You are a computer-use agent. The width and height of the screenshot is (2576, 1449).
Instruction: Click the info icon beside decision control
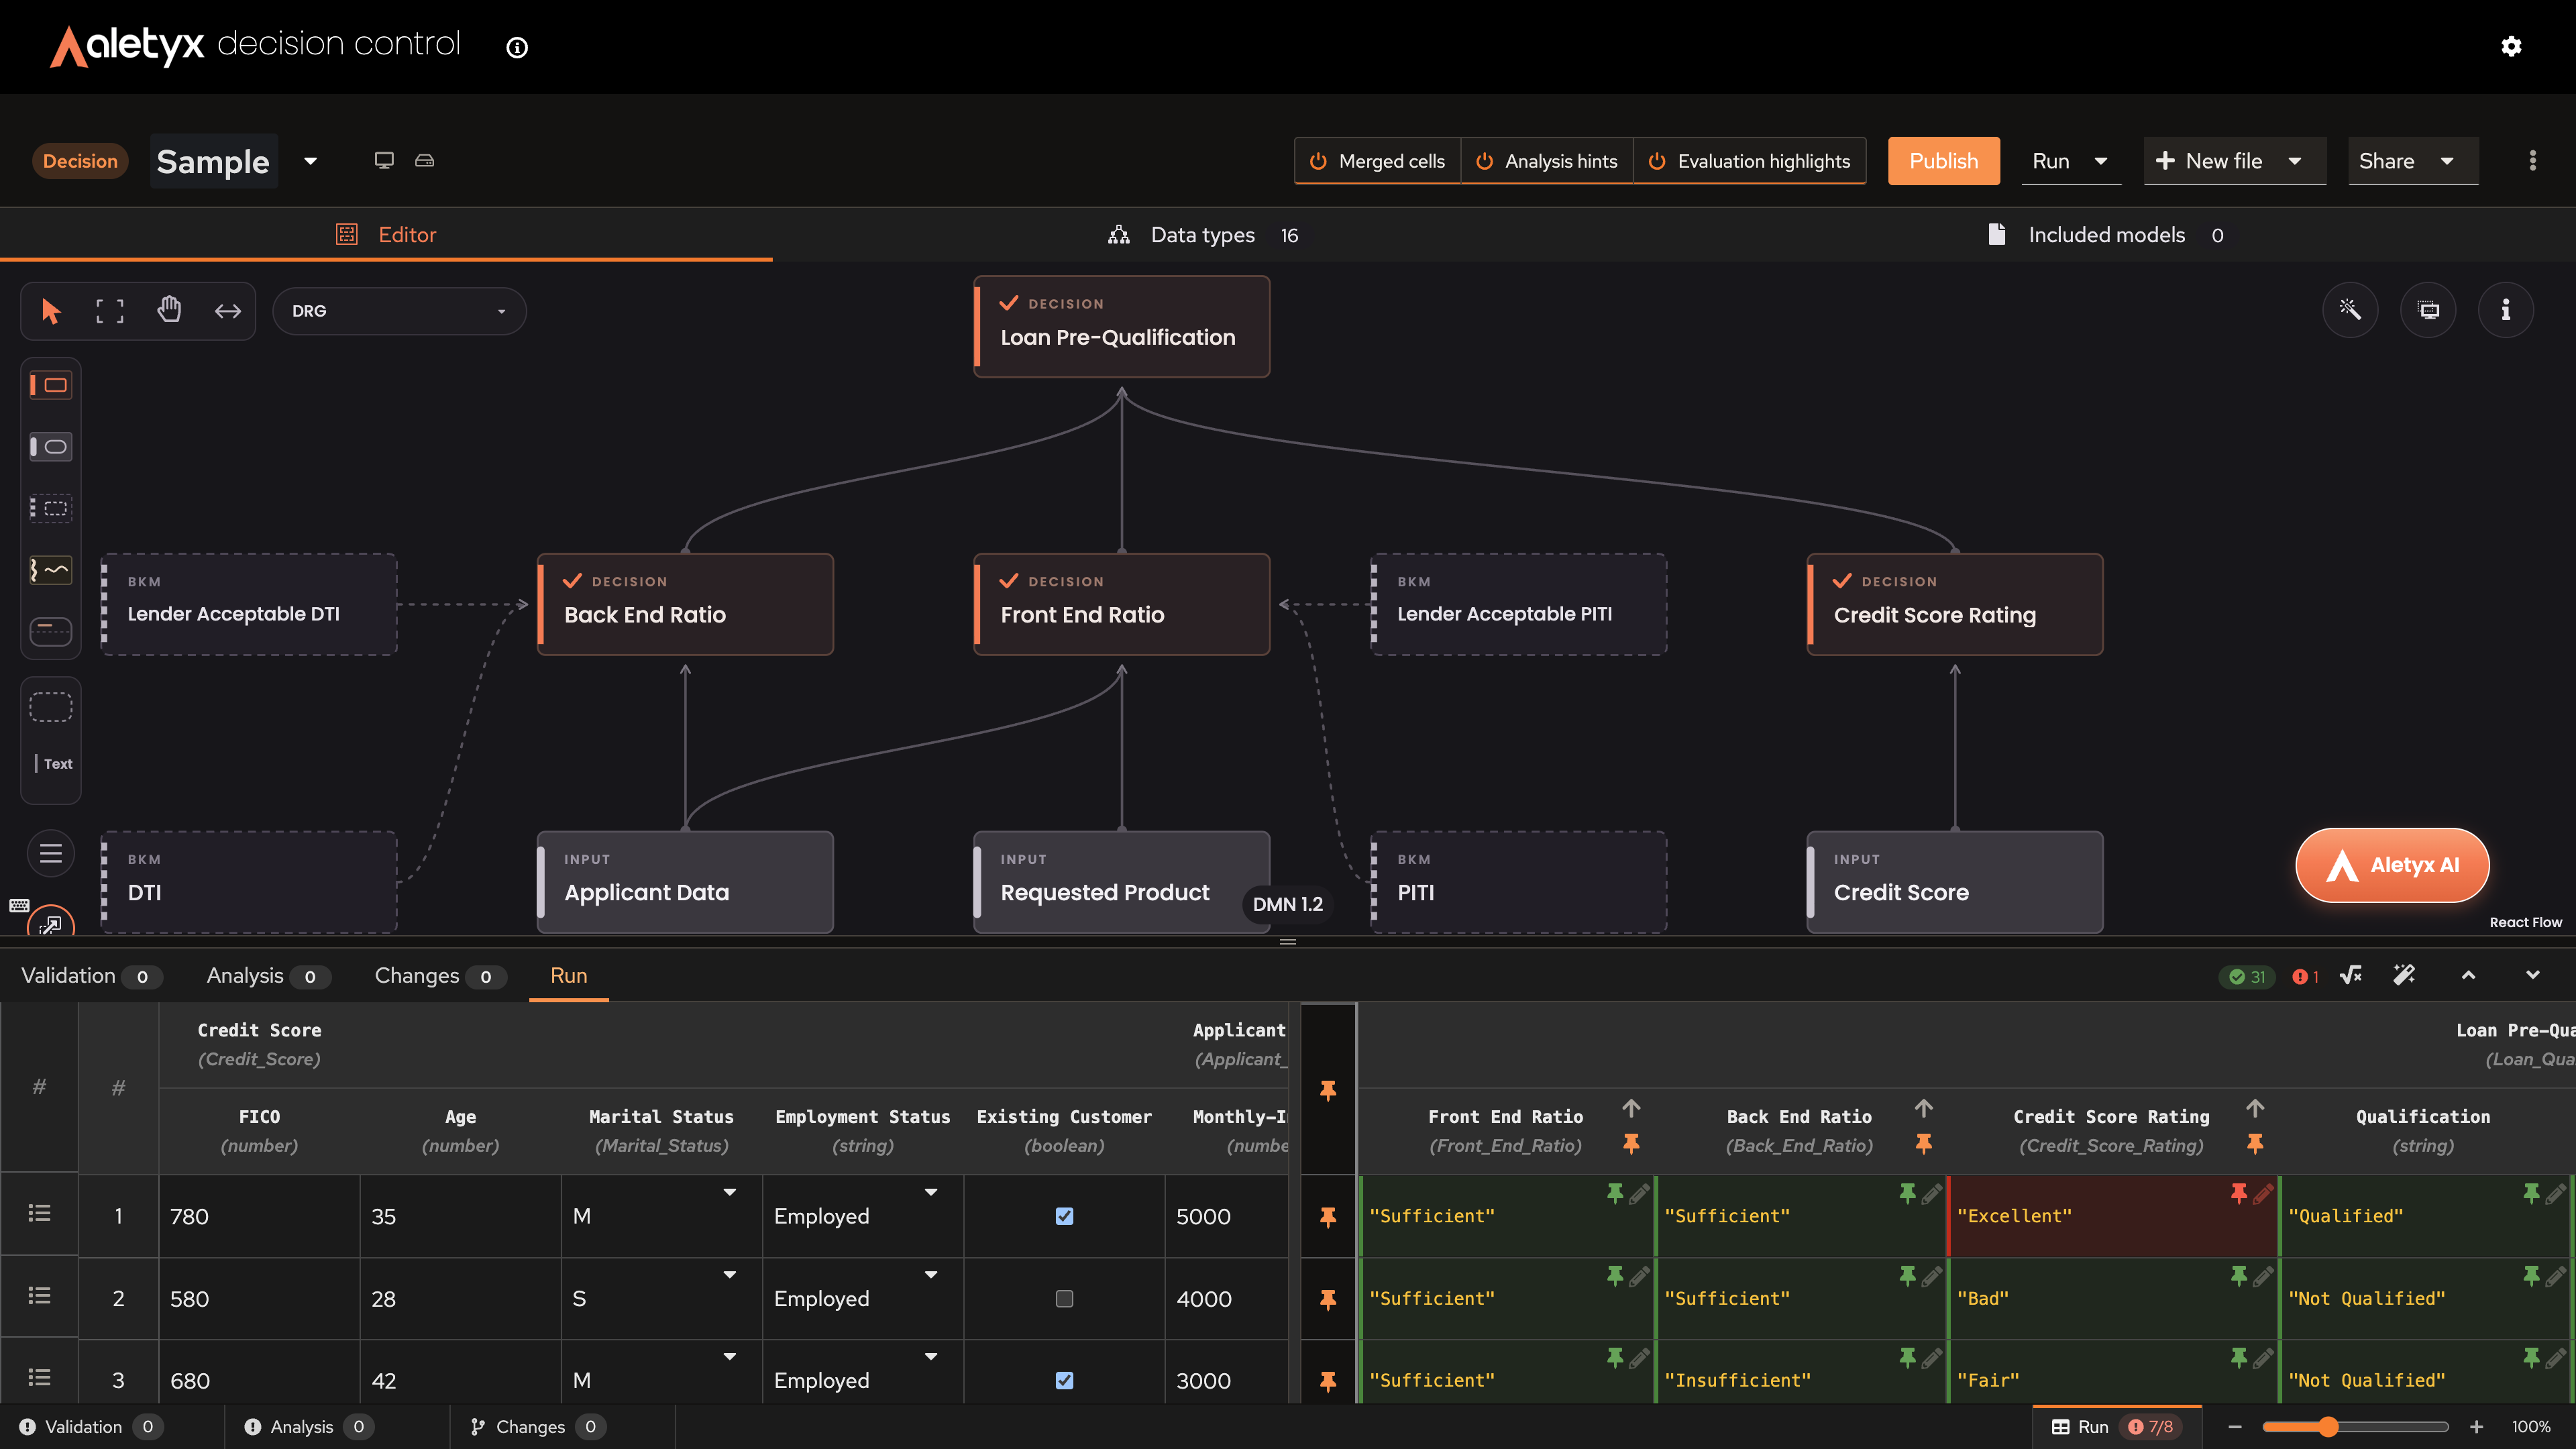(517, 47)
